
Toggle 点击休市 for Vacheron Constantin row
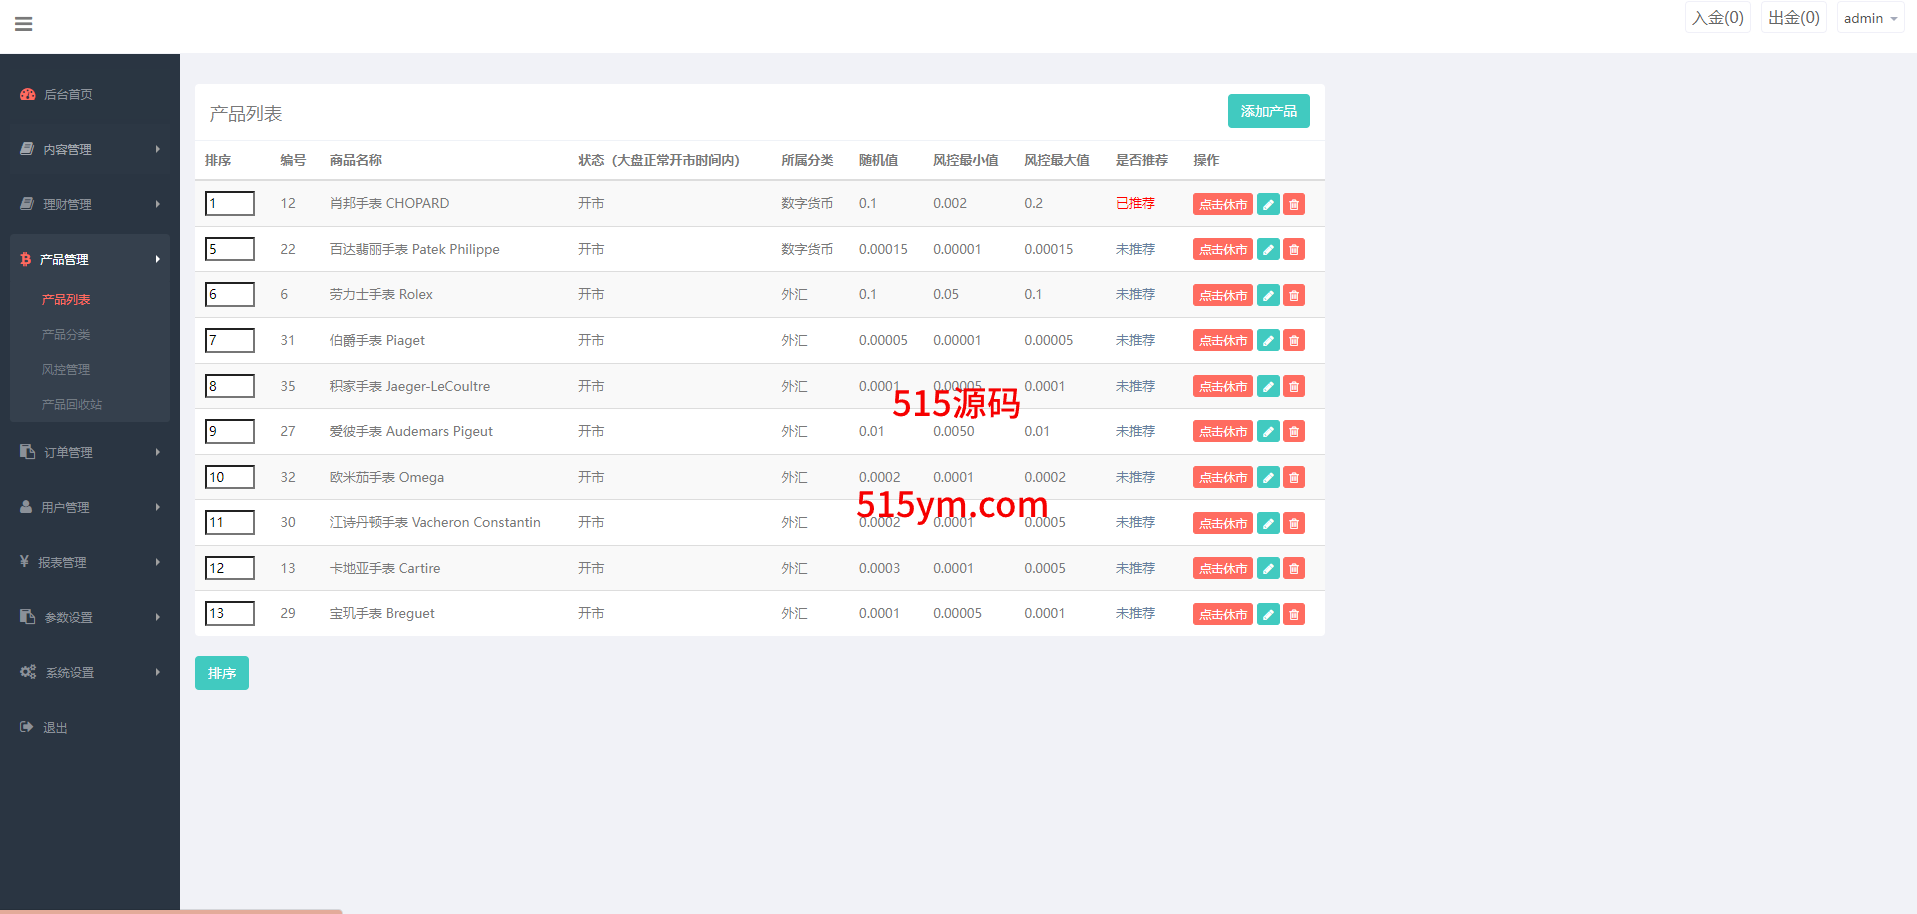coord(1222,523)
